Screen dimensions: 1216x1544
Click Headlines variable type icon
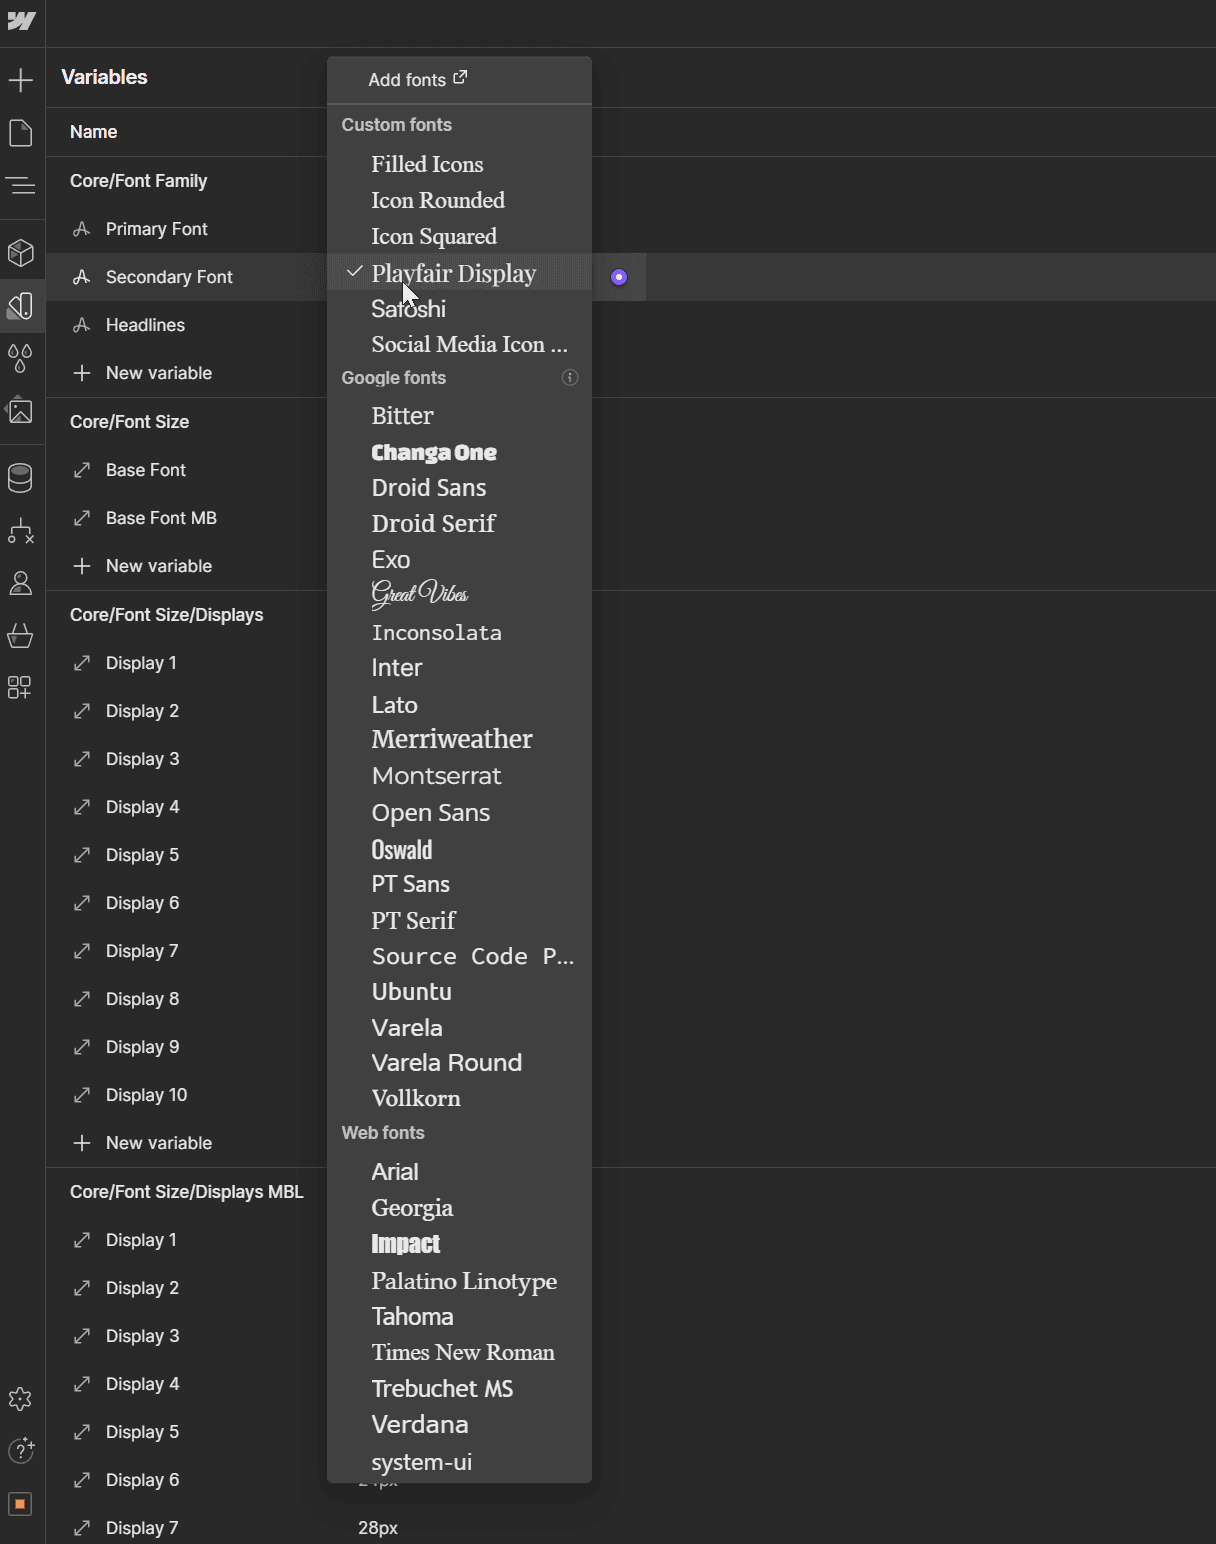click(x=82, y=325)
